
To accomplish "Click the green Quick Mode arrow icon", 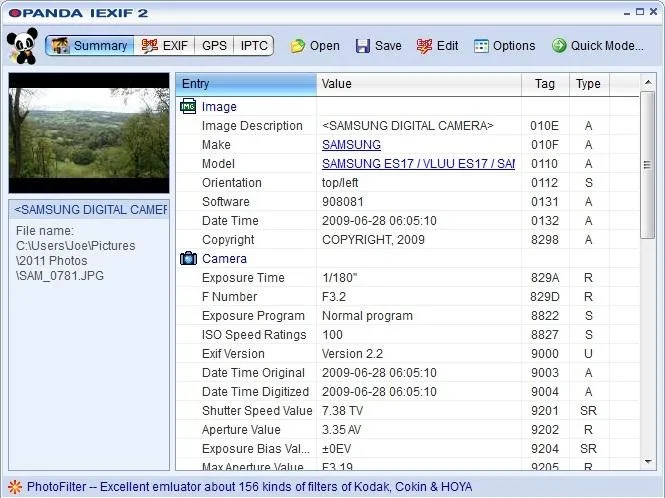I will pyautogui.click(x=559, y=45).
